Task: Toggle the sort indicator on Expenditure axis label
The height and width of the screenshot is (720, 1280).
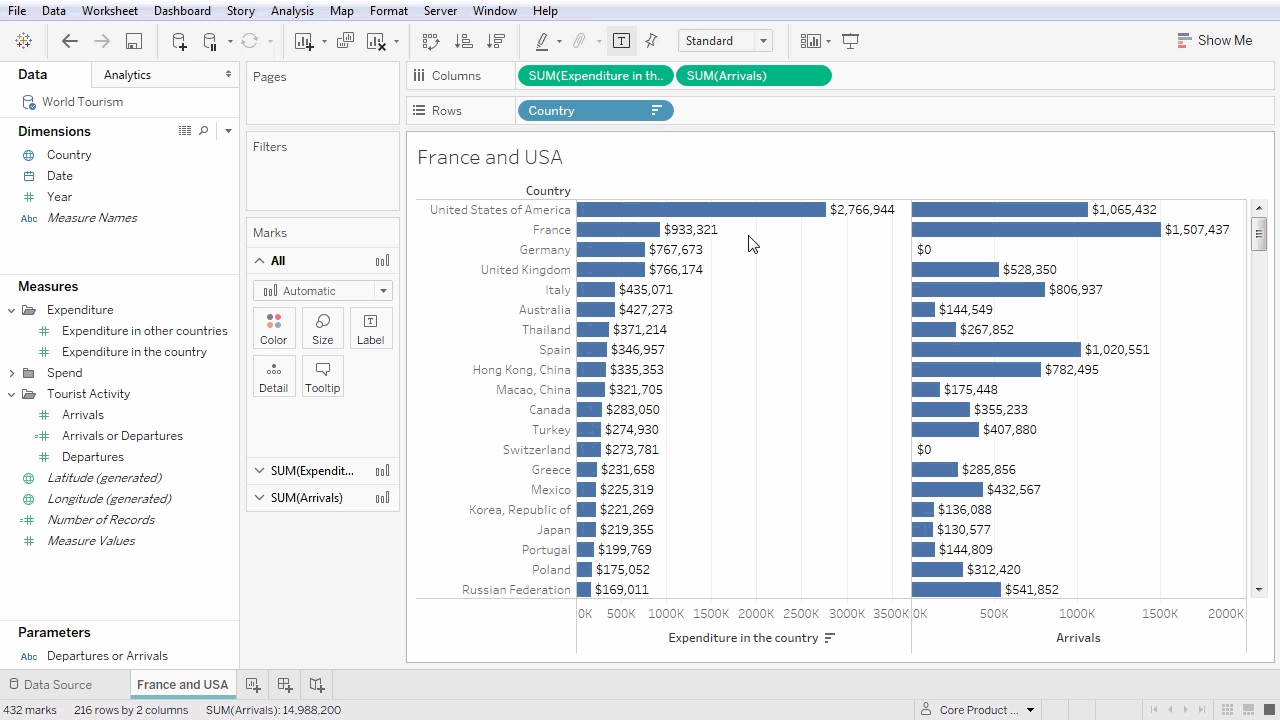Action: point(829,637)
